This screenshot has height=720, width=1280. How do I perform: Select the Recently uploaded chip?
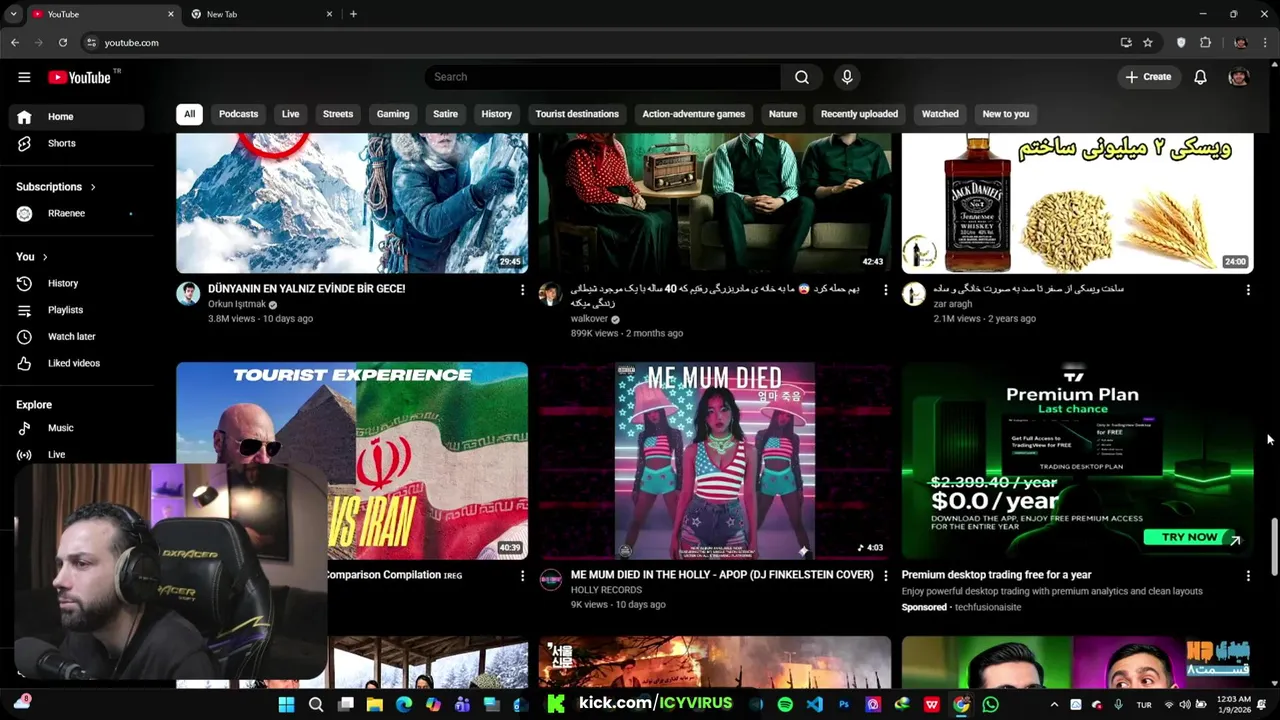coord(859,114)
